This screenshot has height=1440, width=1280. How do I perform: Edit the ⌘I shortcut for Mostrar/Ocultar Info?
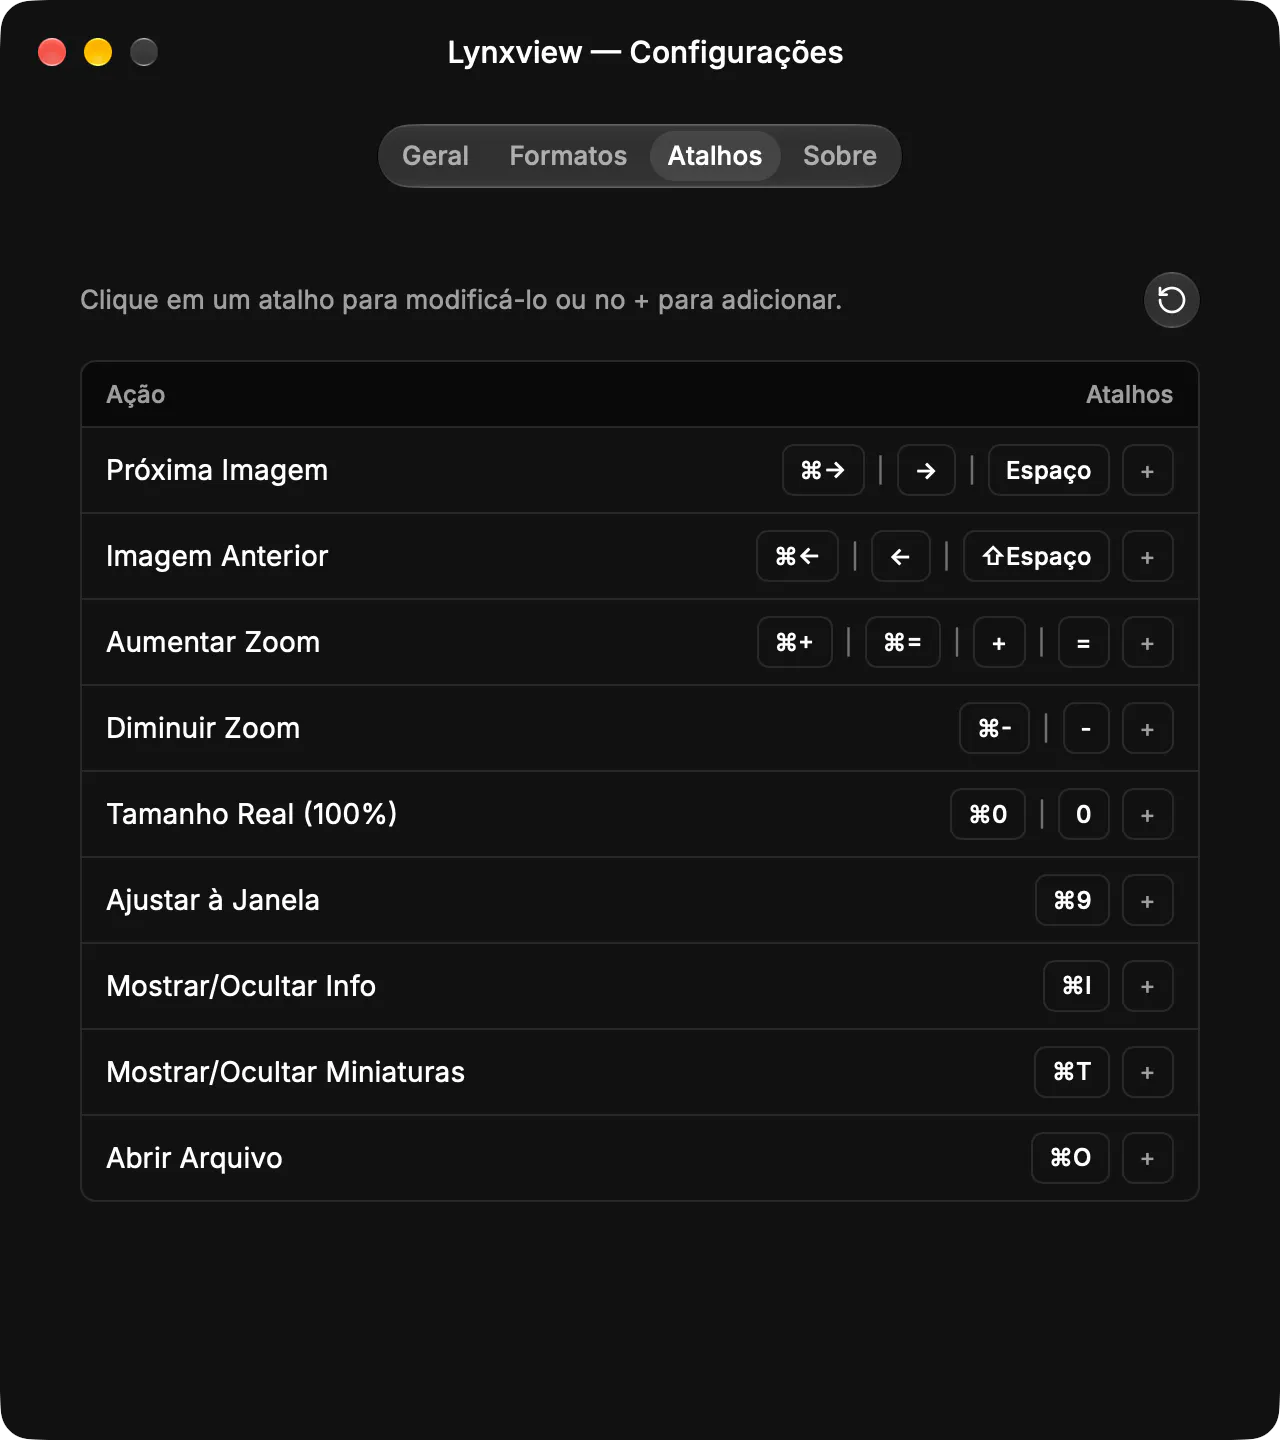(x=1076, y=986)
